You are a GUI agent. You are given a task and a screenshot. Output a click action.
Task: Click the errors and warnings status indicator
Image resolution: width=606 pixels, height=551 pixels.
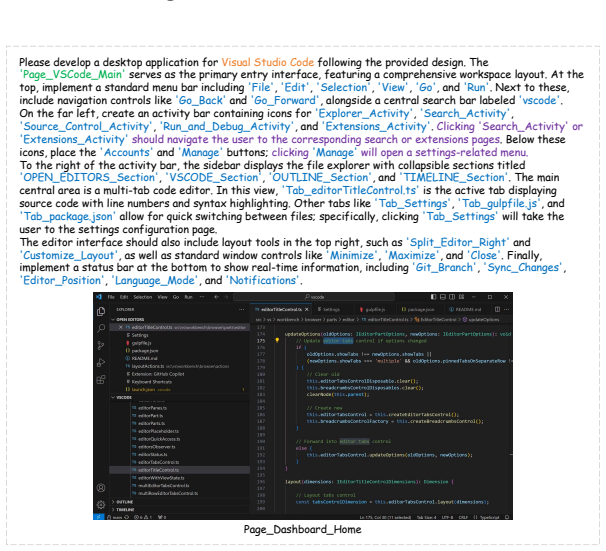pos(143,517)
